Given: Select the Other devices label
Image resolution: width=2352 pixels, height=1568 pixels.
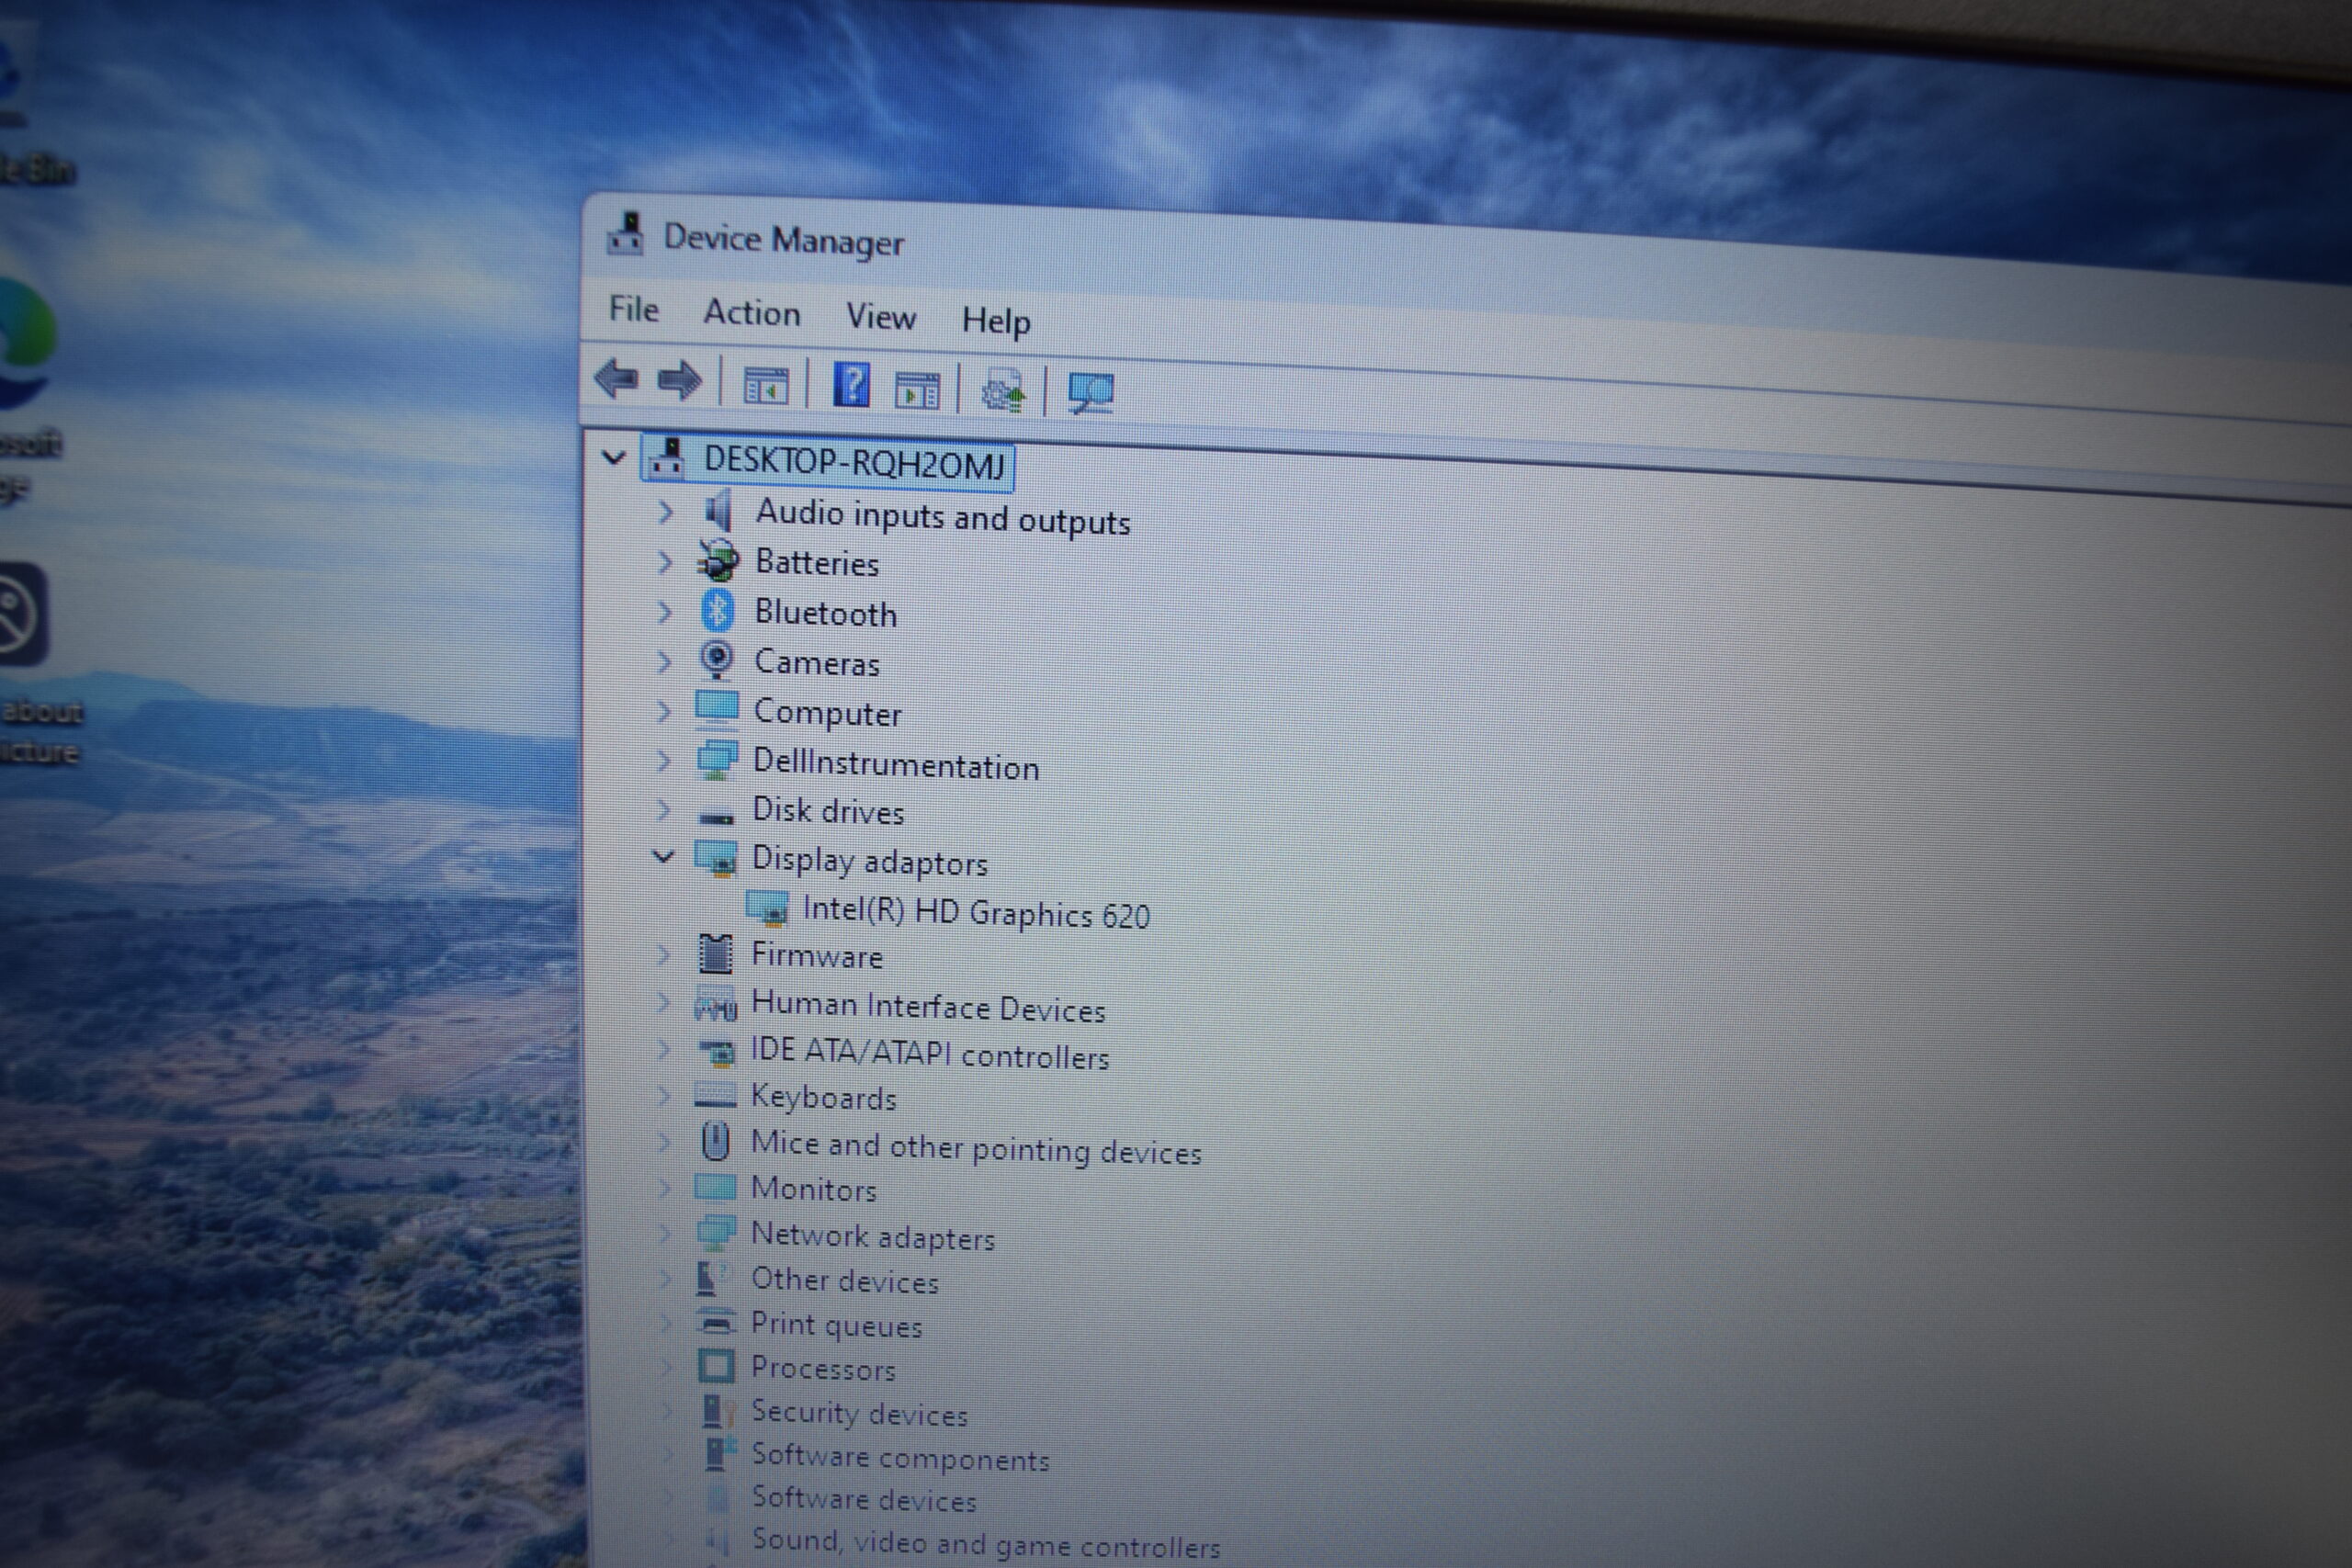Looking at the screenshot, I should point(845,1281).
